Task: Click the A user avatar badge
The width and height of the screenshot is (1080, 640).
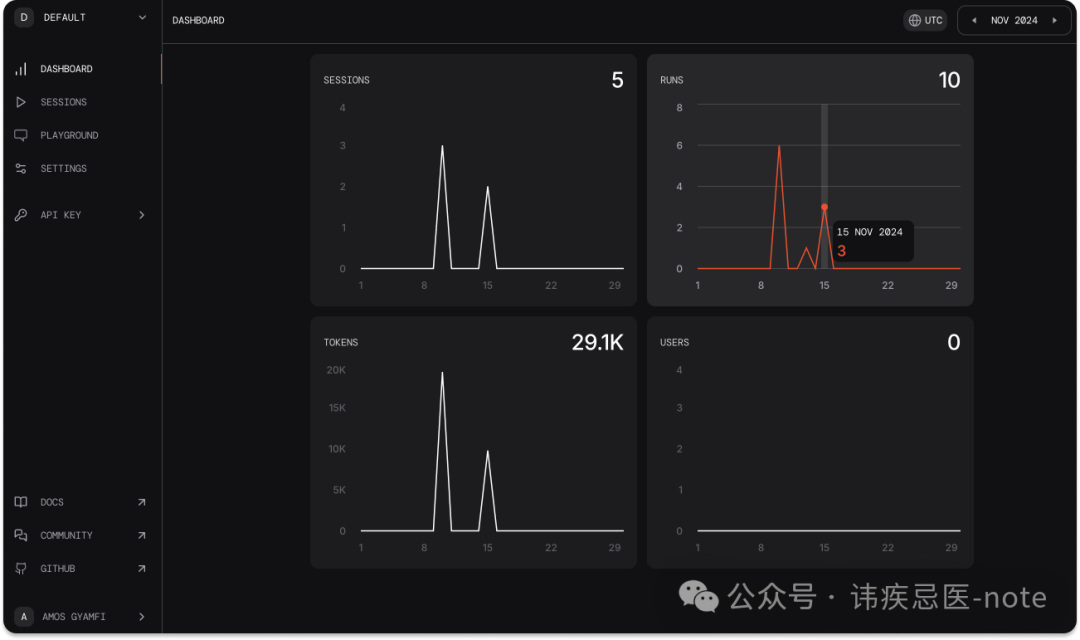Action: click(x=24, y=617)
